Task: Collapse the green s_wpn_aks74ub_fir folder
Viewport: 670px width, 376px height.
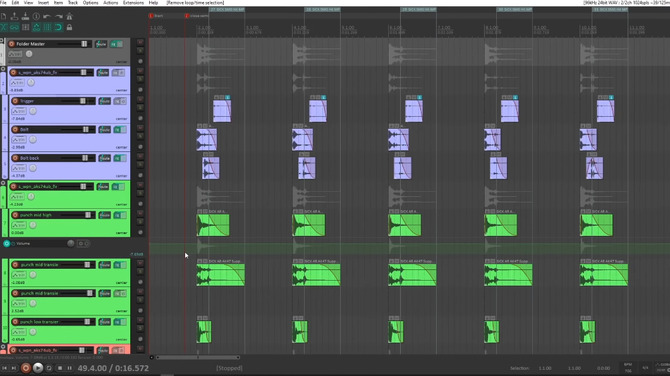Action: click(x=3, y=183)
